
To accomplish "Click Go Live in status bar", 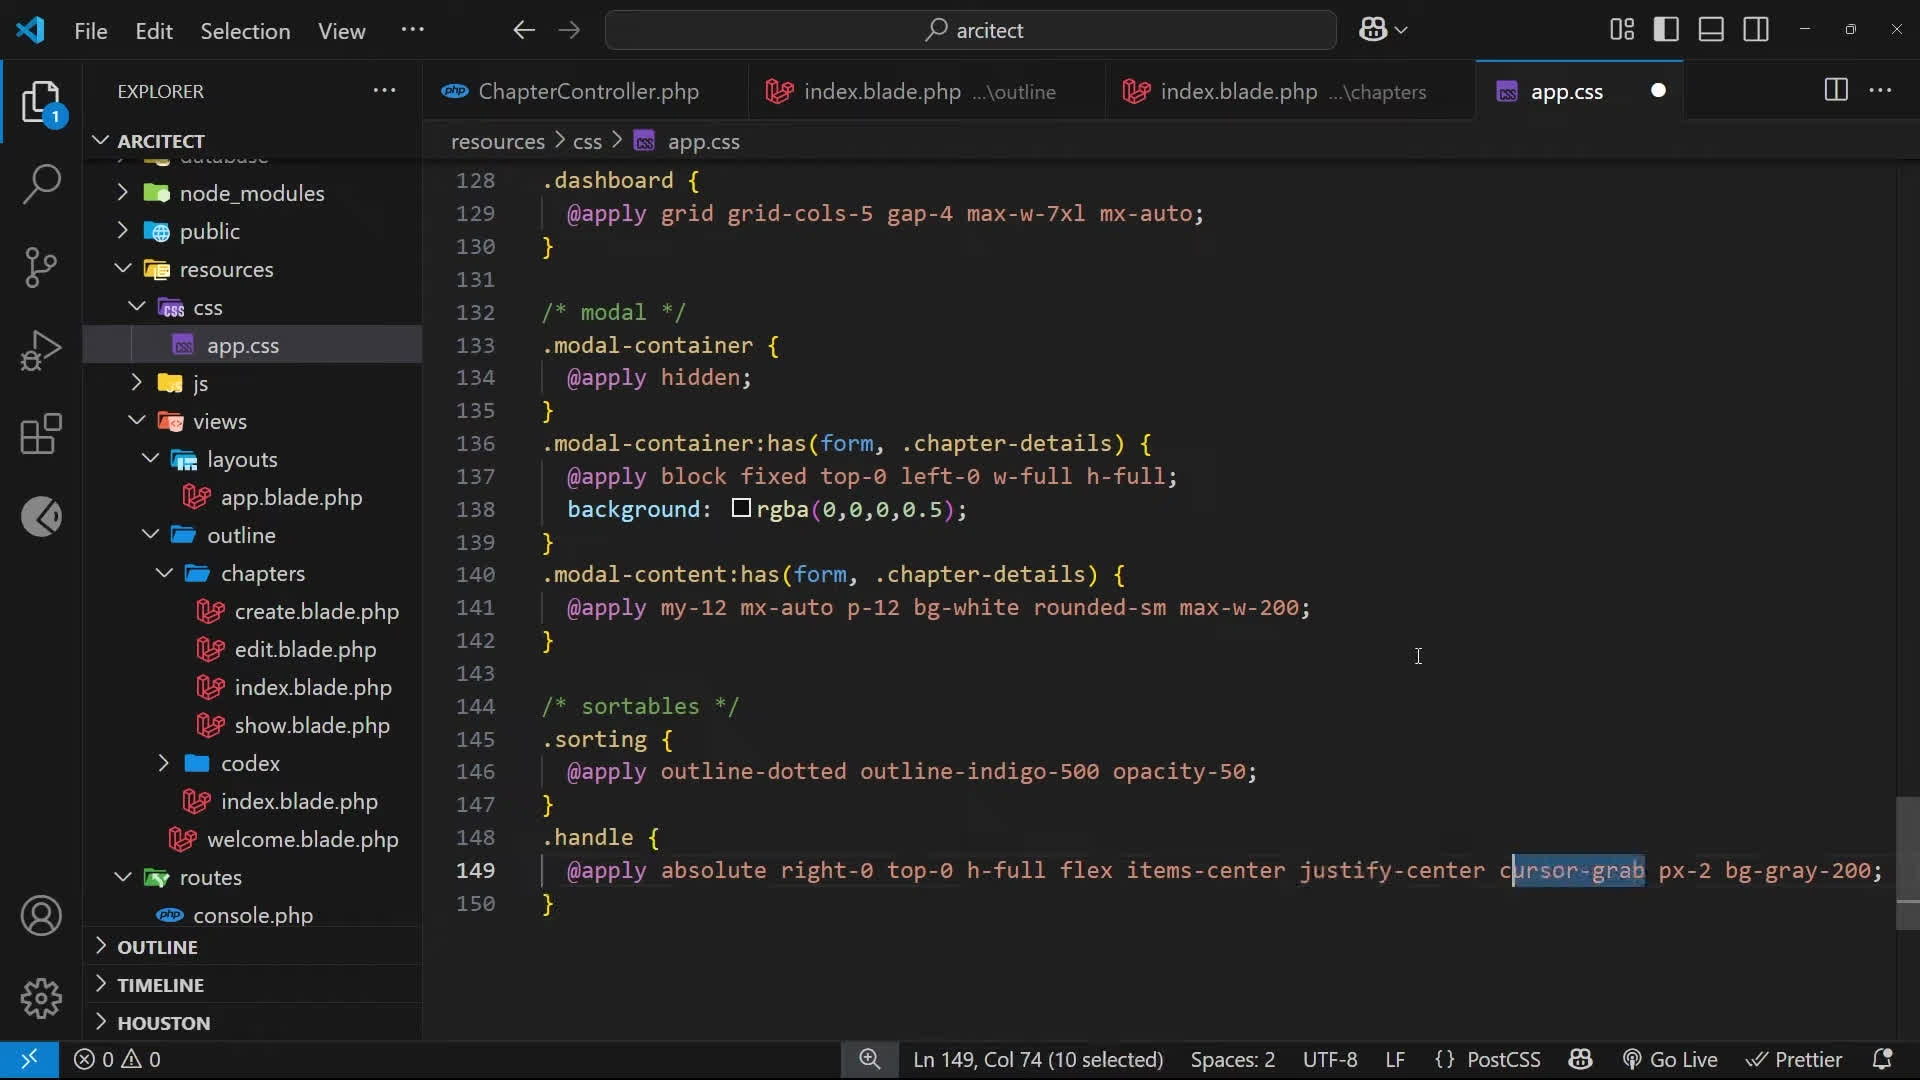I will (1670, 1059).
